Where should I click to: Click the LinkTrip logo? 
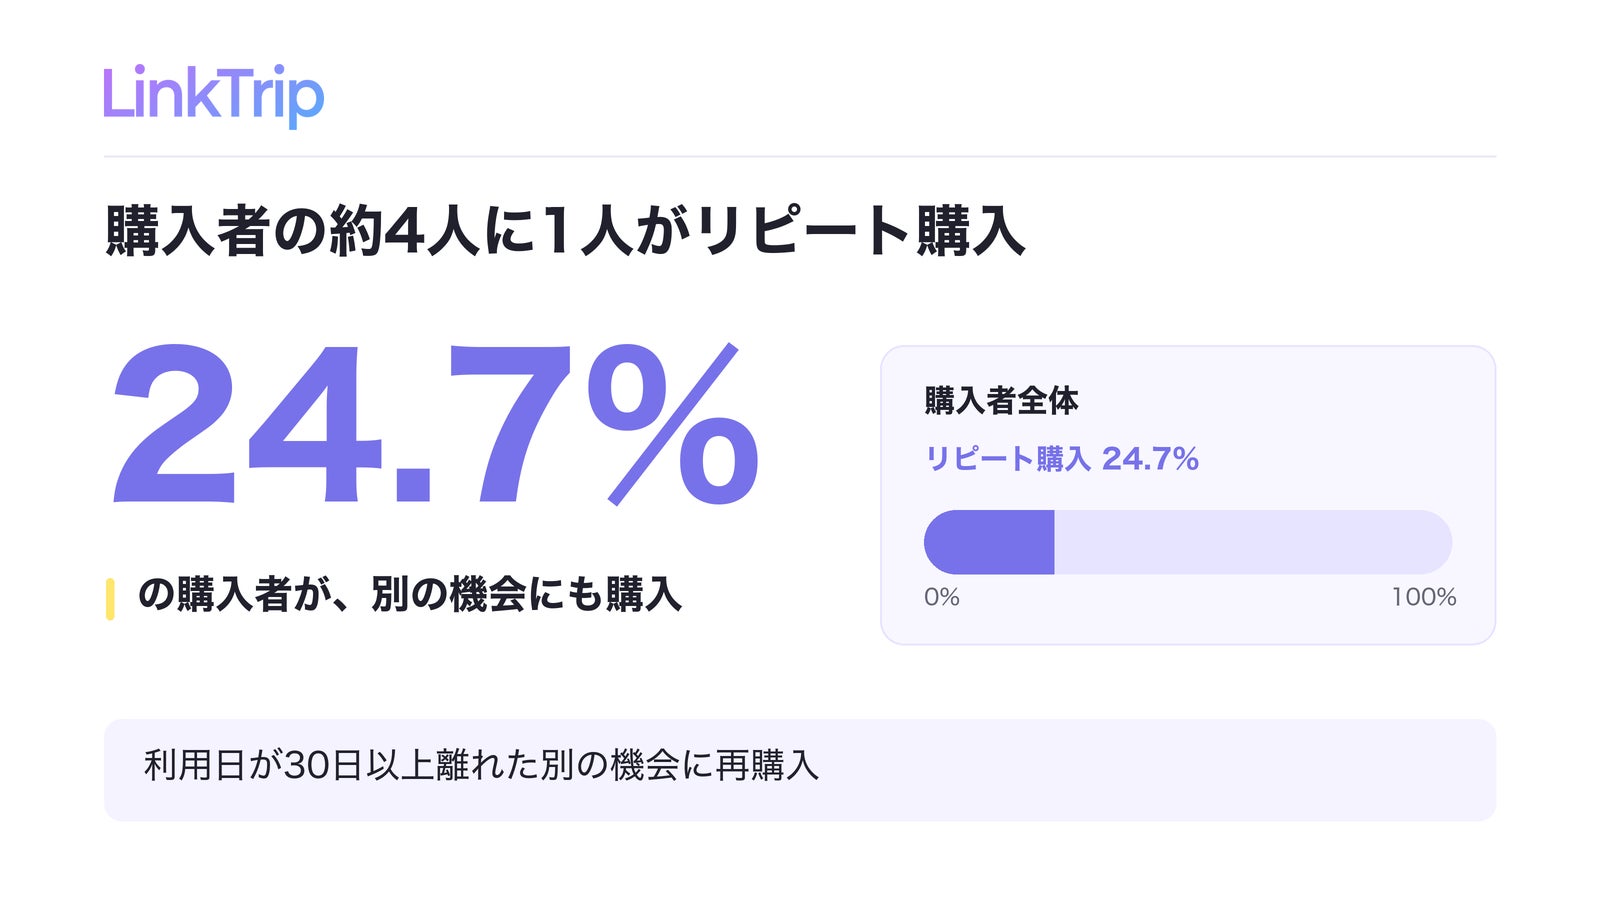click(x=214, y=95)
